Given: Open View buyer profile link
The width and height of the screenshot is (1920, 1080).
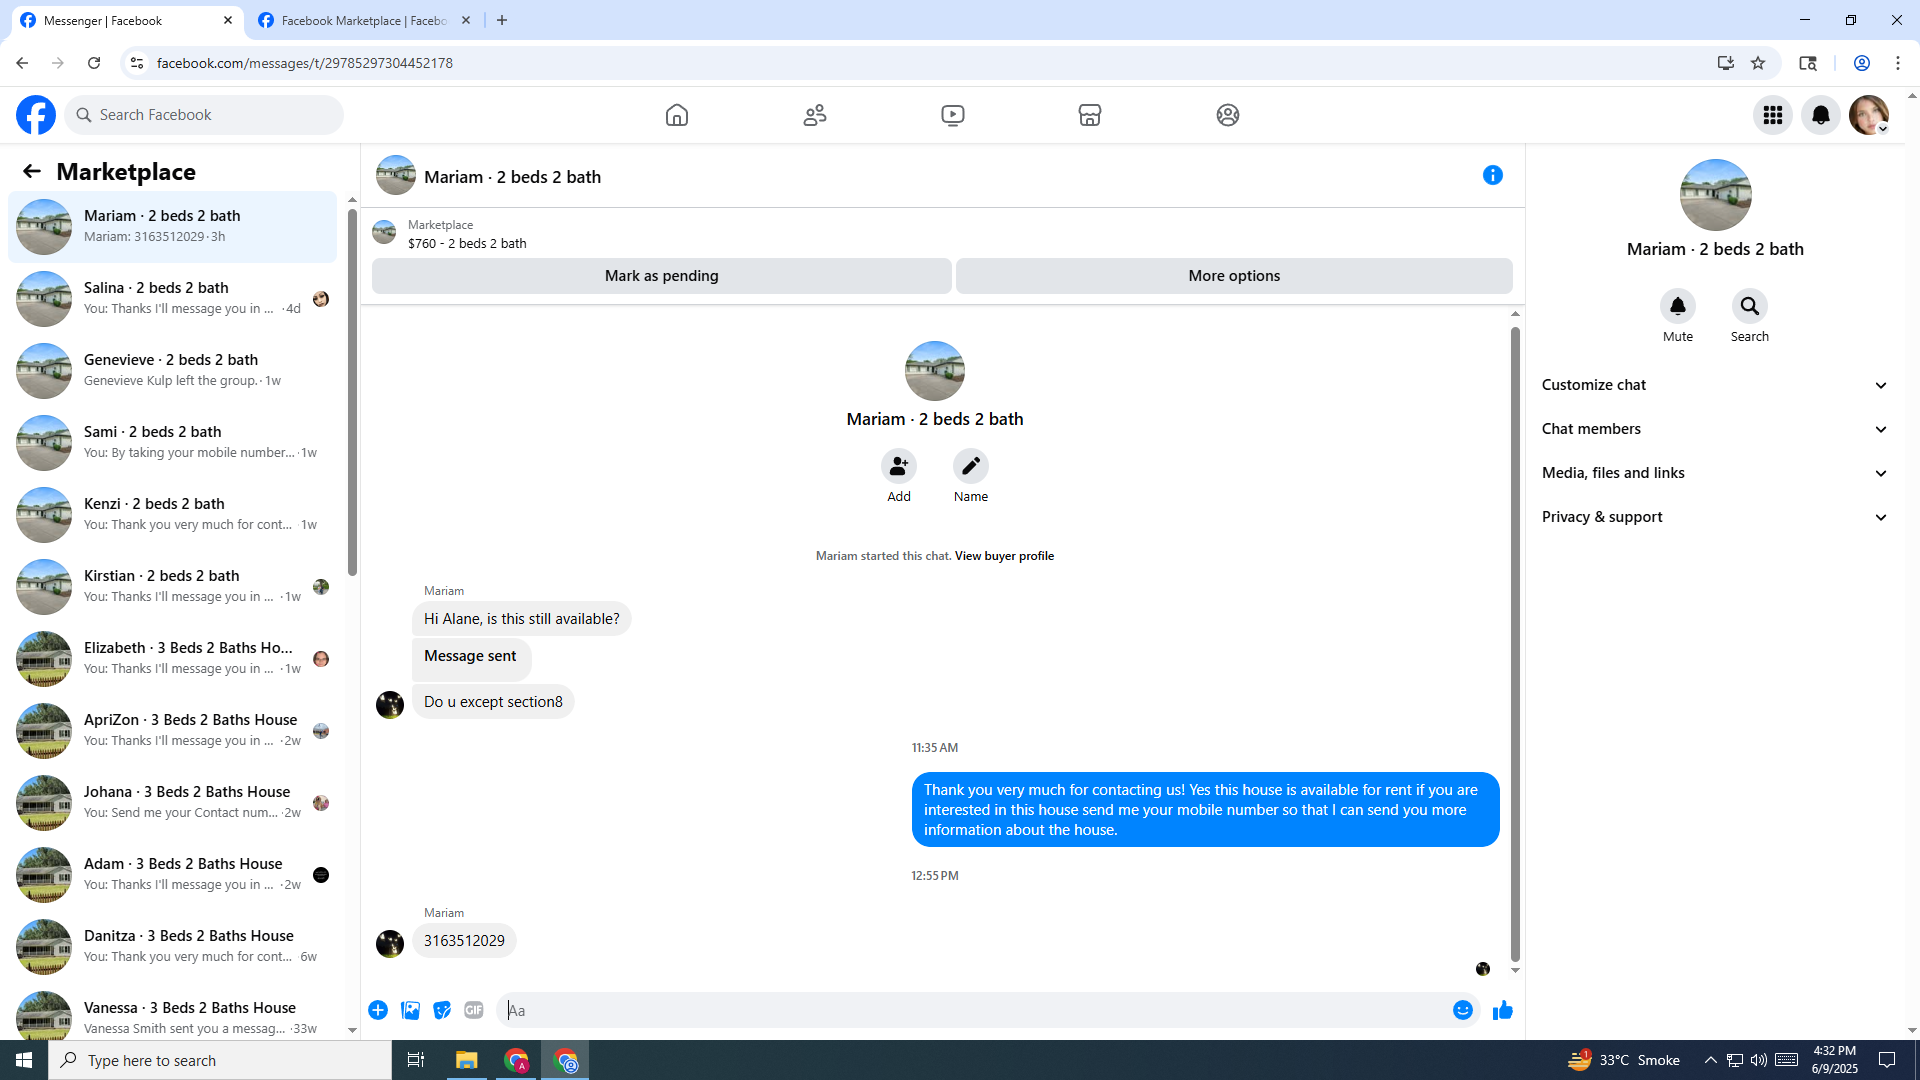Looking at the screenshot, I should coord(1004,556).
